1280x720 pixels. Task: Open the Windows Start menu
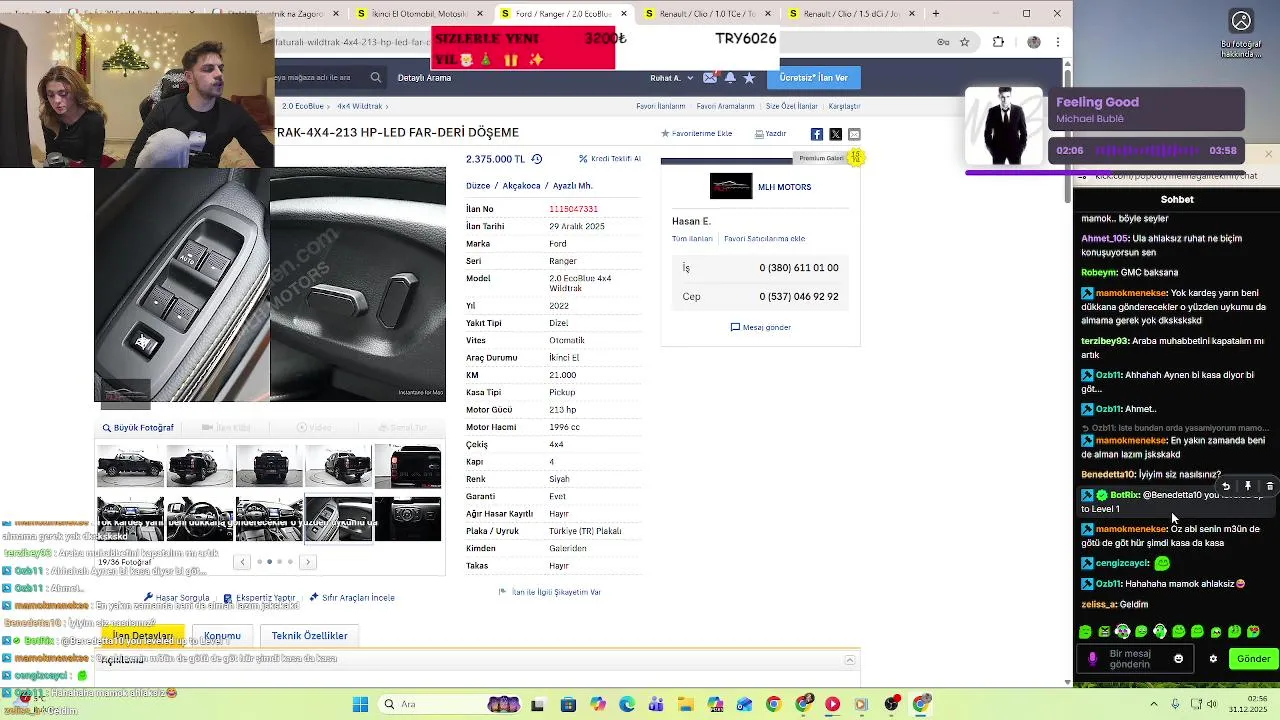(360, 704)
